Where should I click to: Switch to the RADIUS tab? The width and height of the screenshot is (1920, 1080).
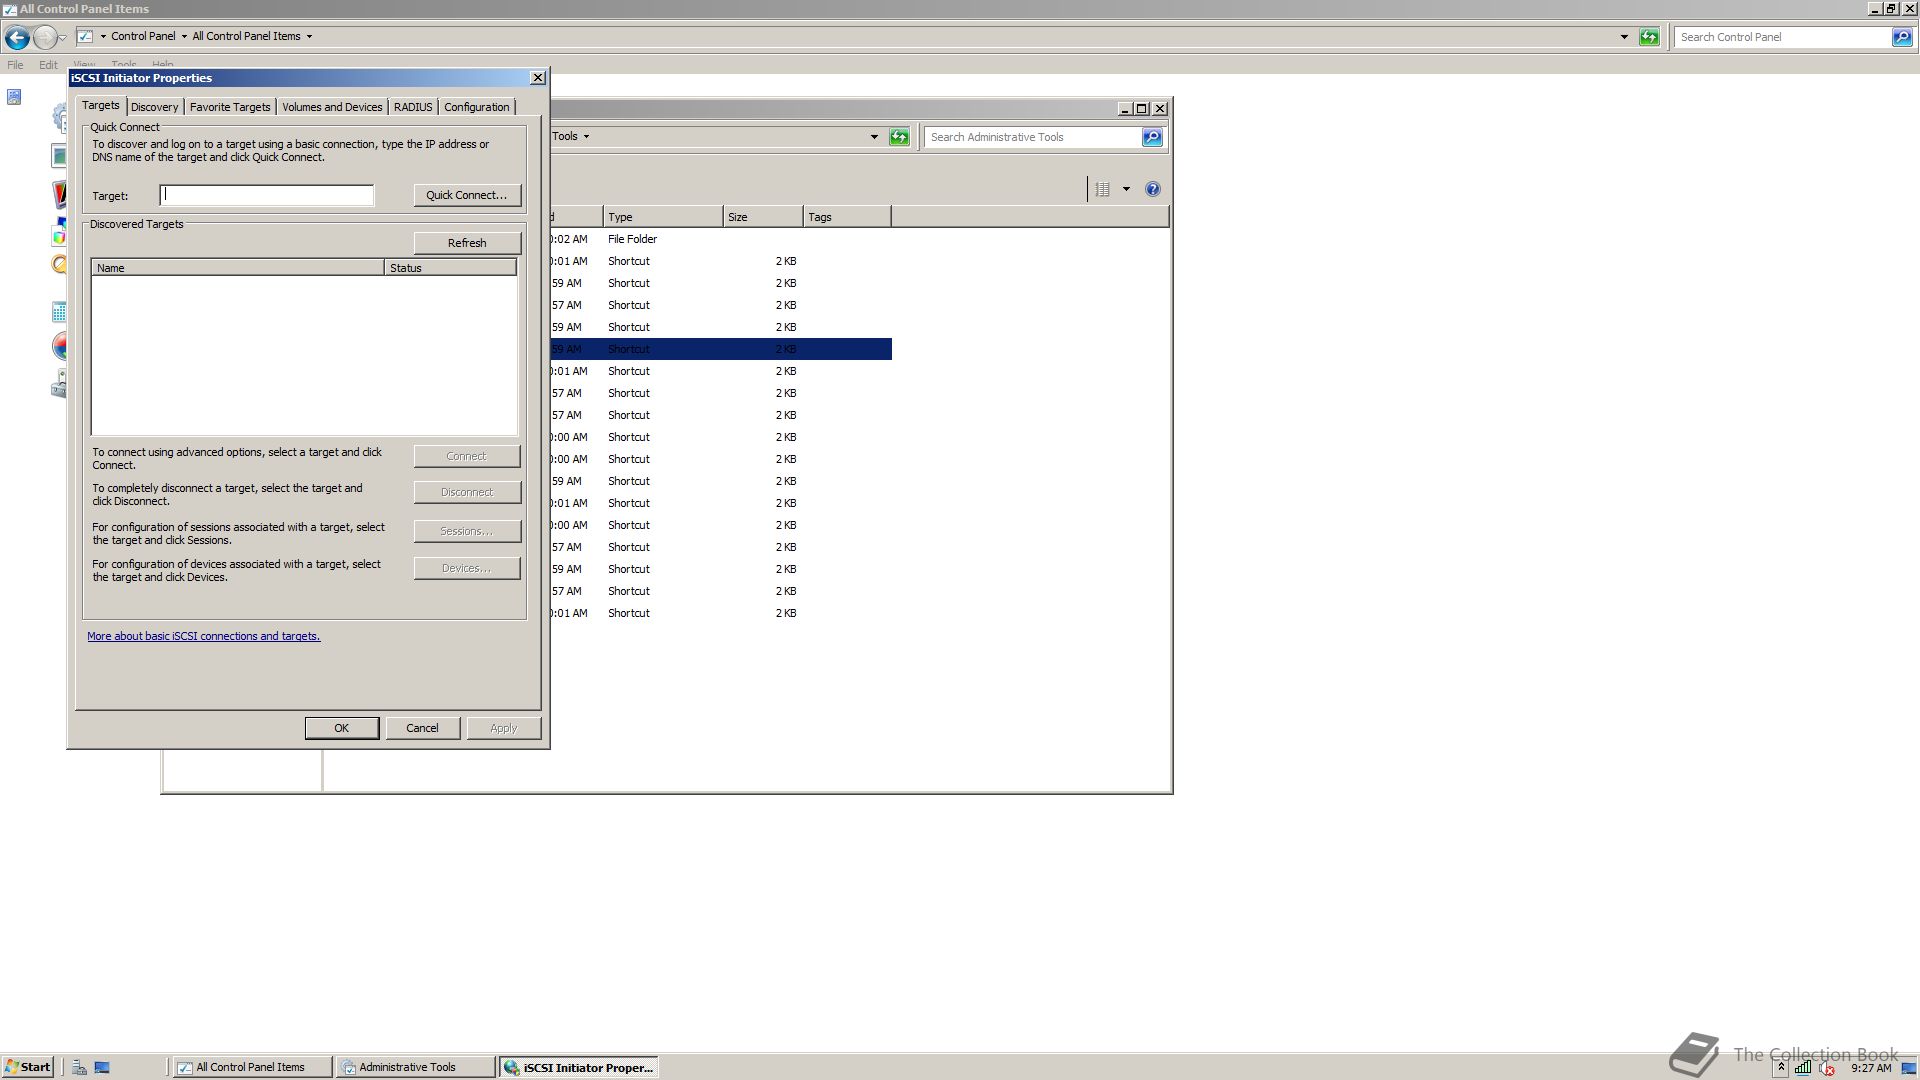pyautogui.click(x=413, y=107)
